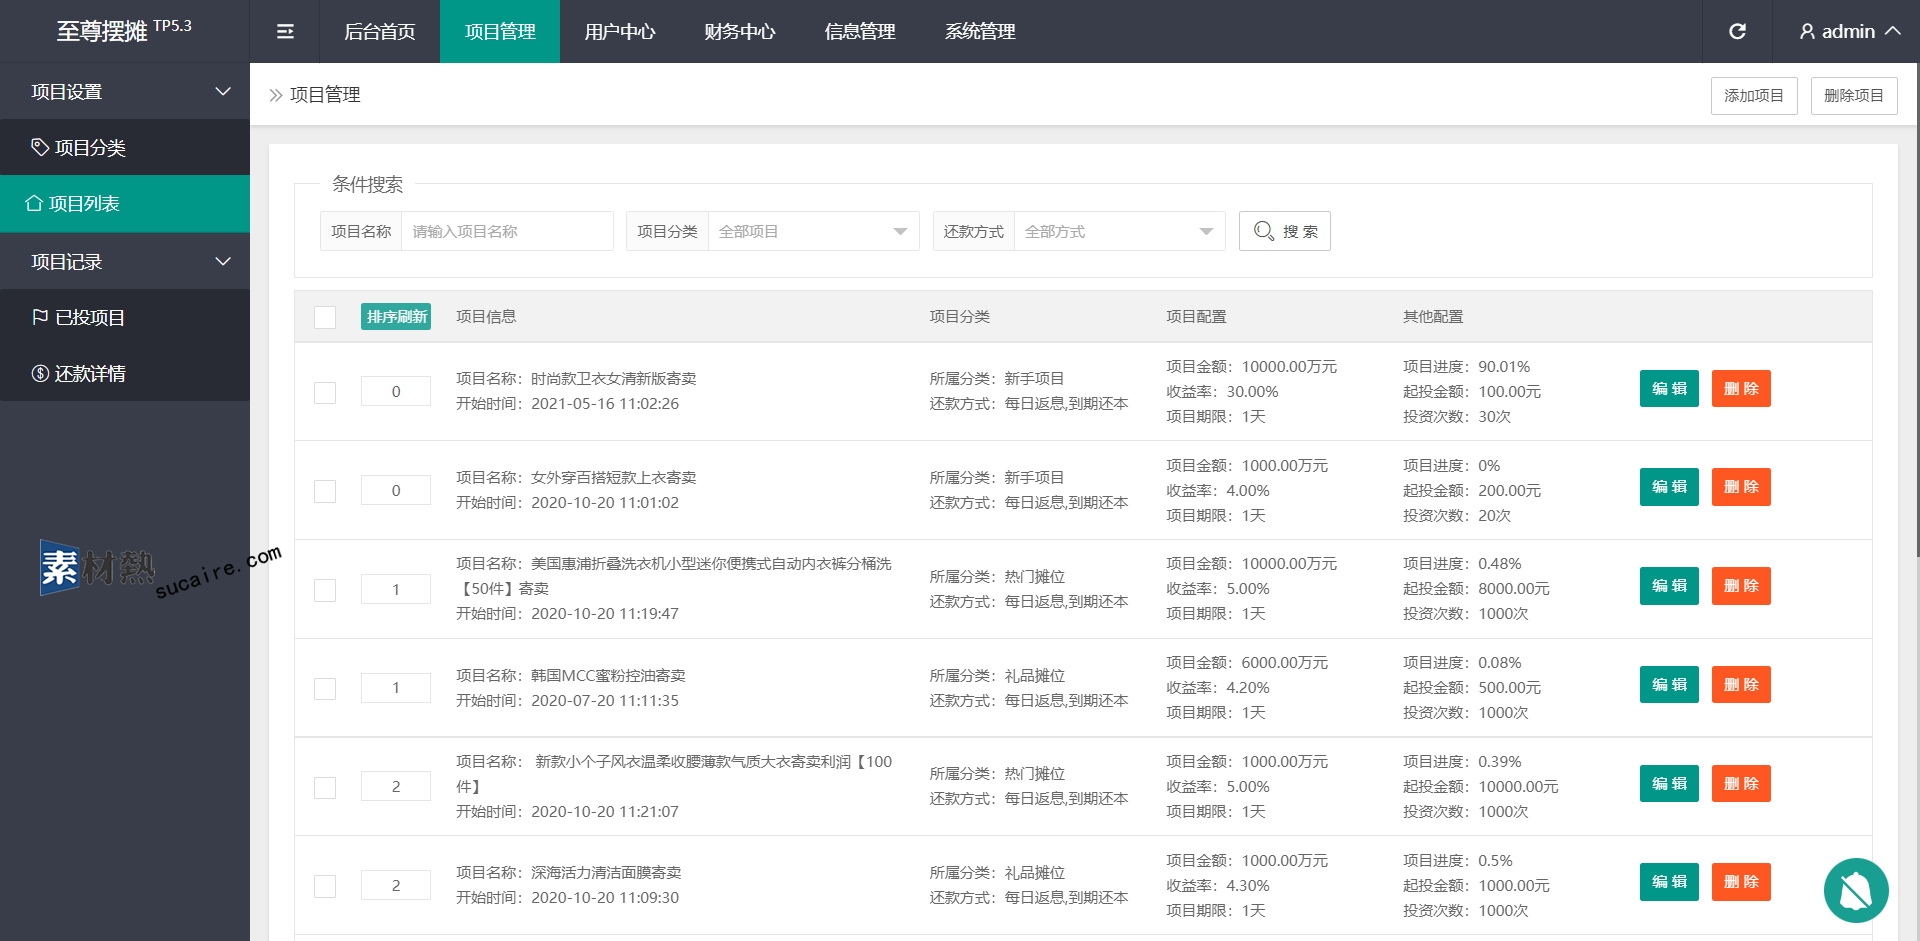Edit the 美国惠浦折叠洗衣机 project
1920x941 pixels.
[1669, 586]
